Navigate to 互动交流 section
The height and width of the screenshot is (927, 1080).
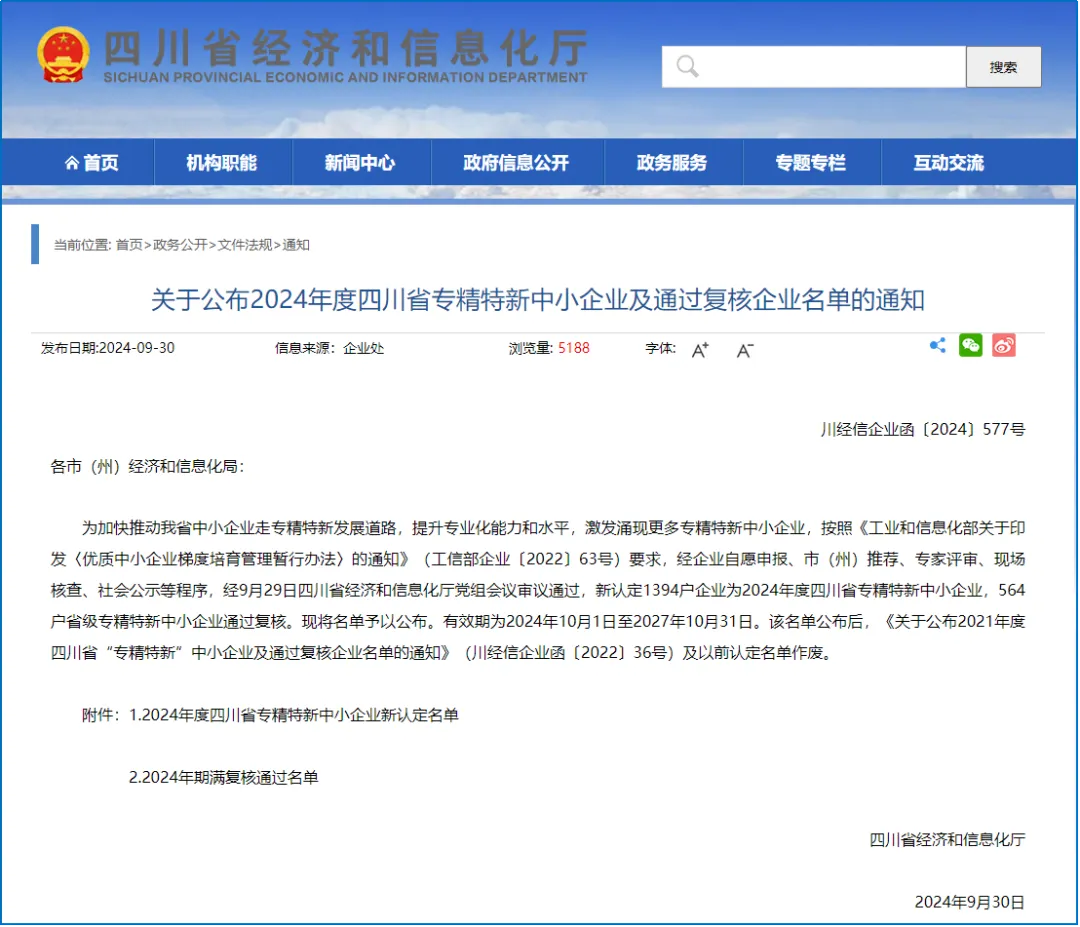pos(948,163)
